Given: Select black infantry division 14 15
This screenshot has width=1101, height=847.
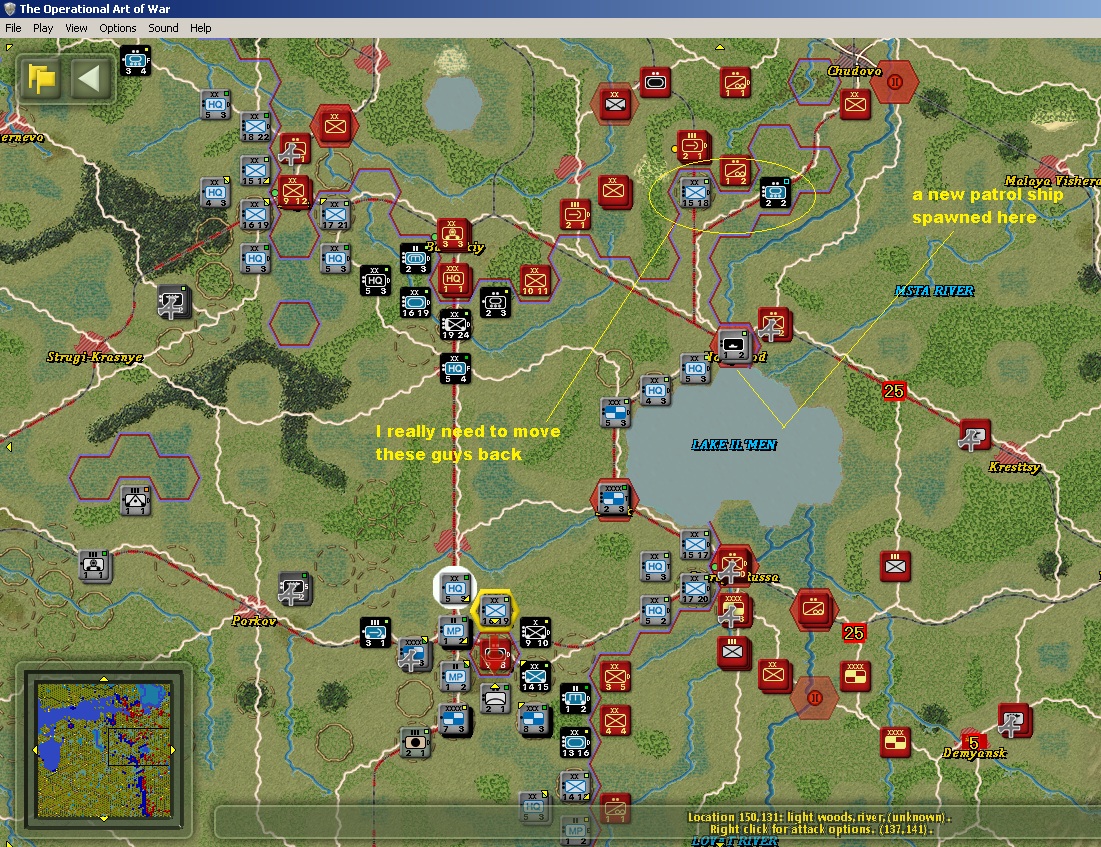Looking at the screenshot, I should point(535,676).
